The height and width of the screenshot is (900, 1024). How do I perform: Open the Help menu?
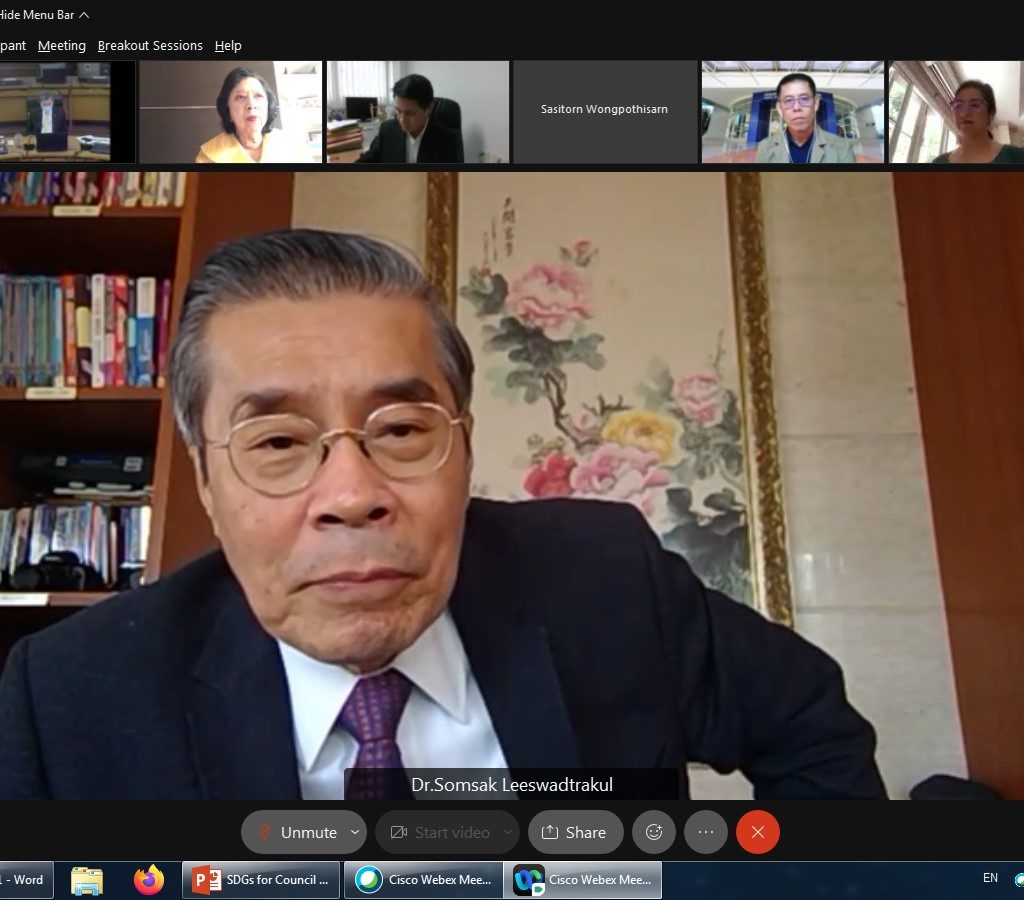point(228,46)
